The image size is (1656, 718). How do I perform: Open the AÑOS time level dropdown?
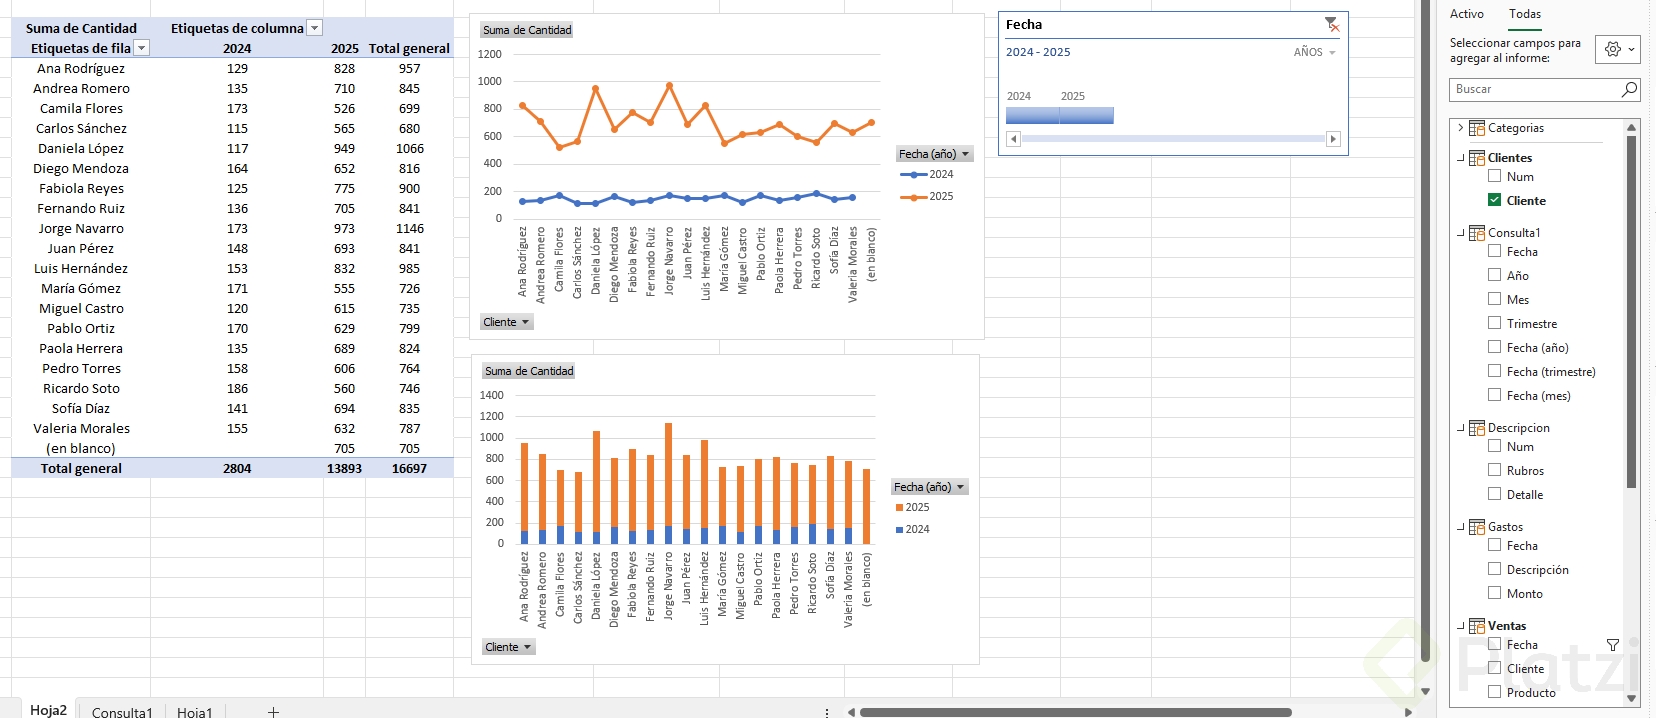pos(1314,52)
